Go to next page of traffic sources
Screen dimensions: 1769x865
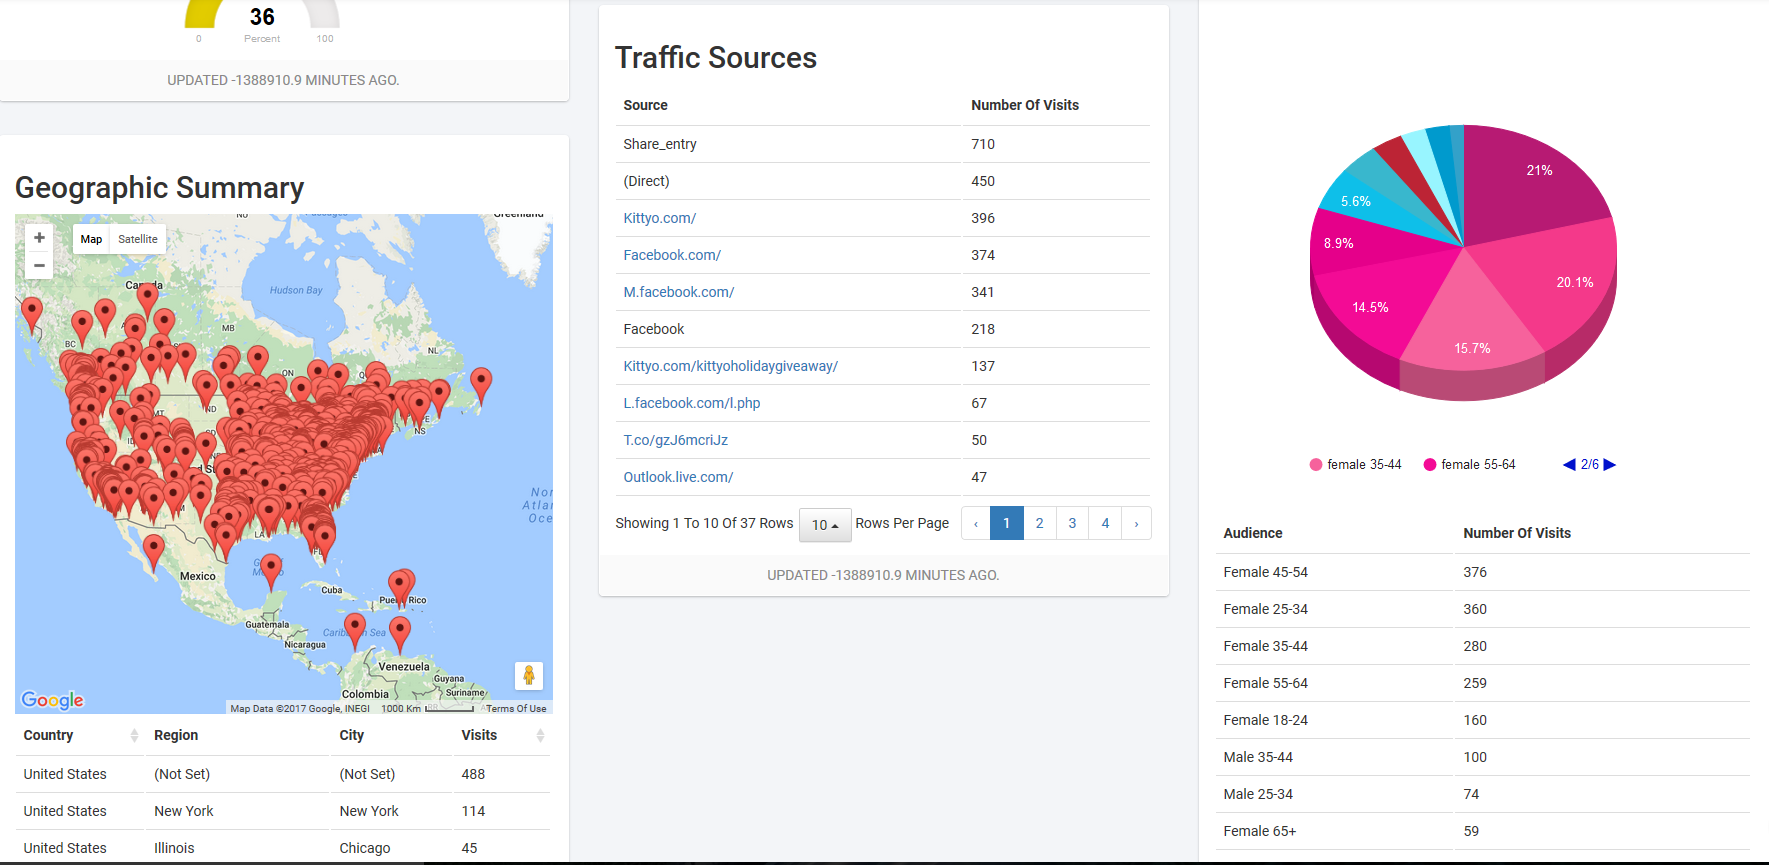(x=1136, y=523)
